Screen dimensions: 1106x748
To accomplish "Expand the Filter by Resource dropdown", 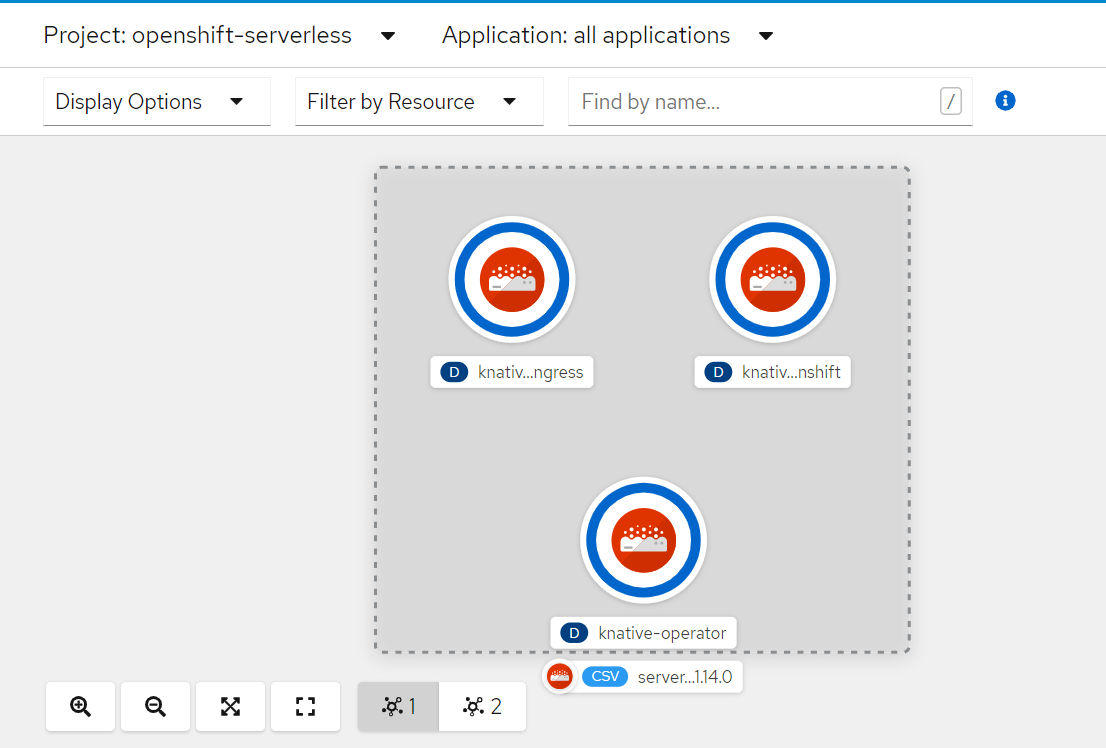I will (419, 102).
